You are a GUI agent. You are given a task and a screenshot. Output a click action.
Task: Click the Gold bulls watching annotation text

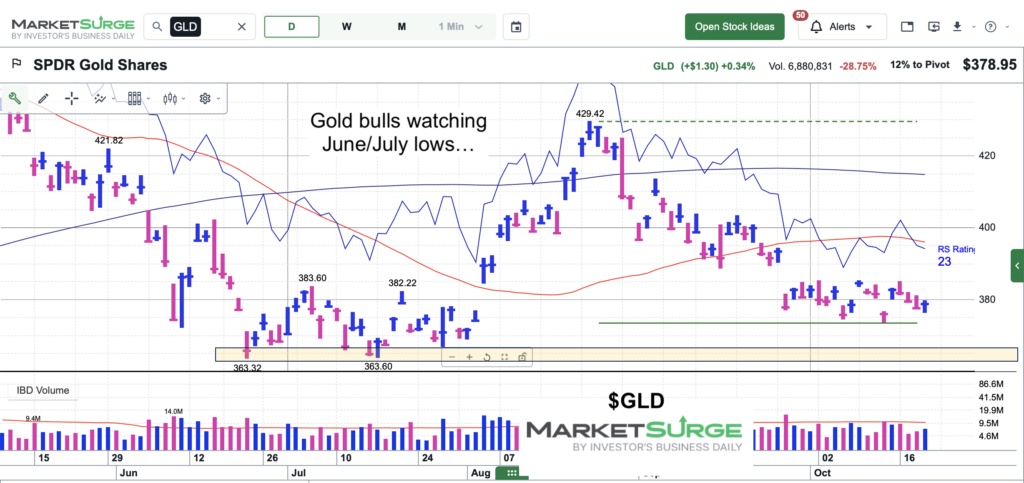point(398,132)
